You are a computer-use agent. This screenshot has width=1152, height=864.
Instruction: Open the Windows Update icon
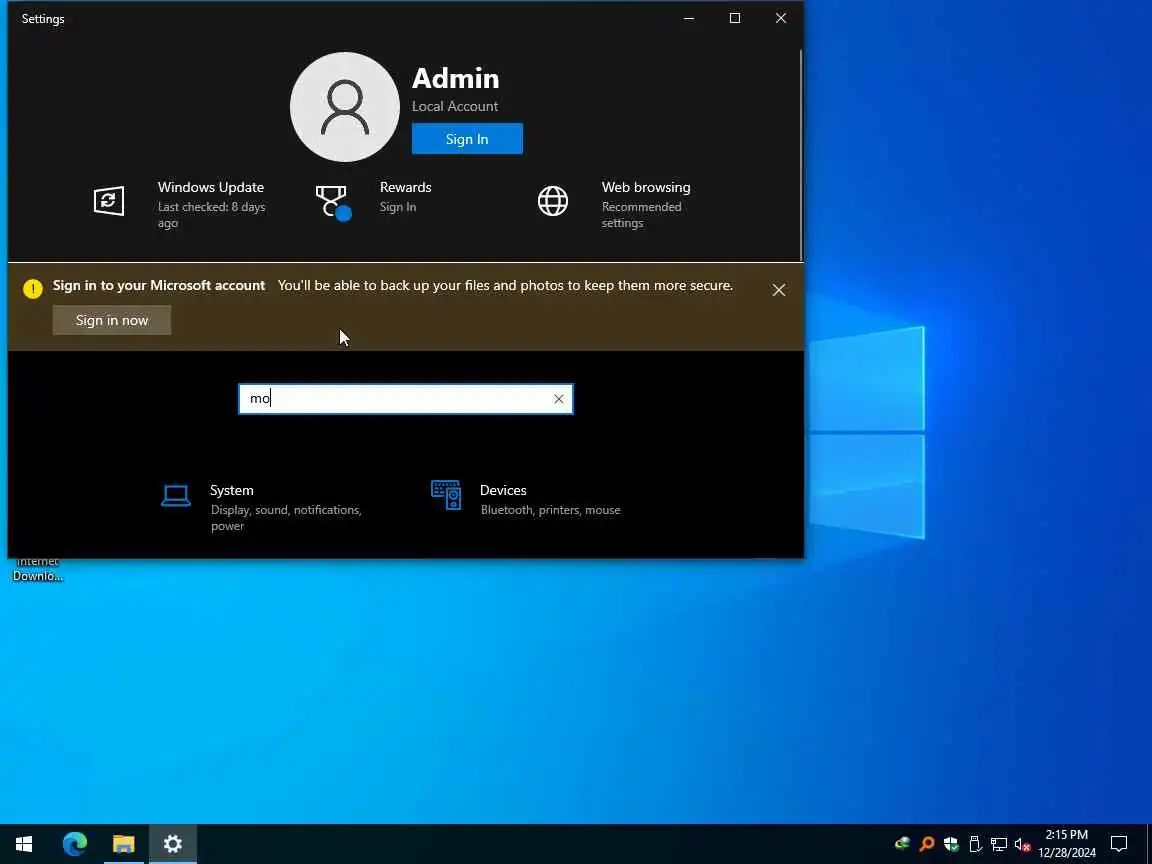coord(109,201)
